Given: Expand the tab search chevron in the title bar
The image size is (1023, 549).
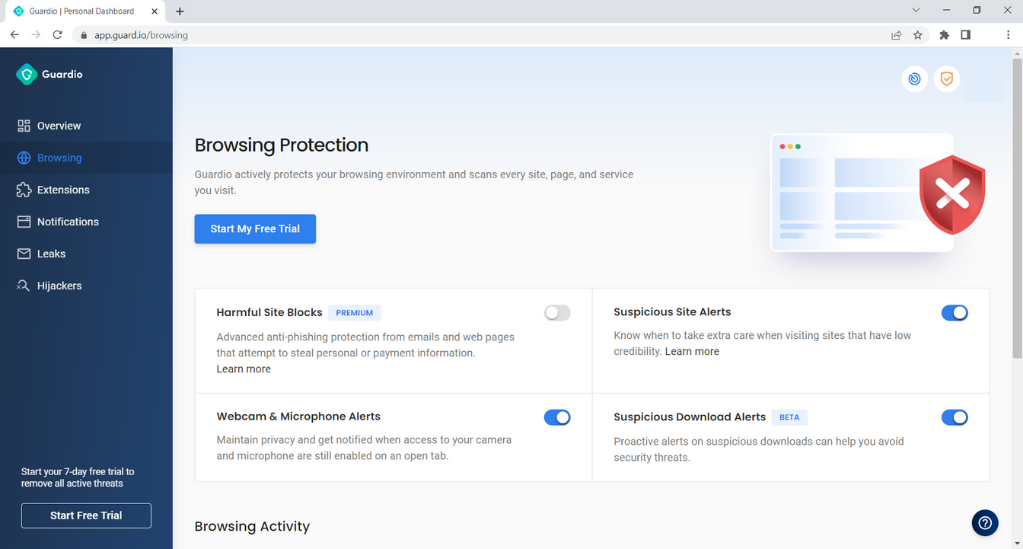Looking at the screenshot, I should (x=916, y=10).
